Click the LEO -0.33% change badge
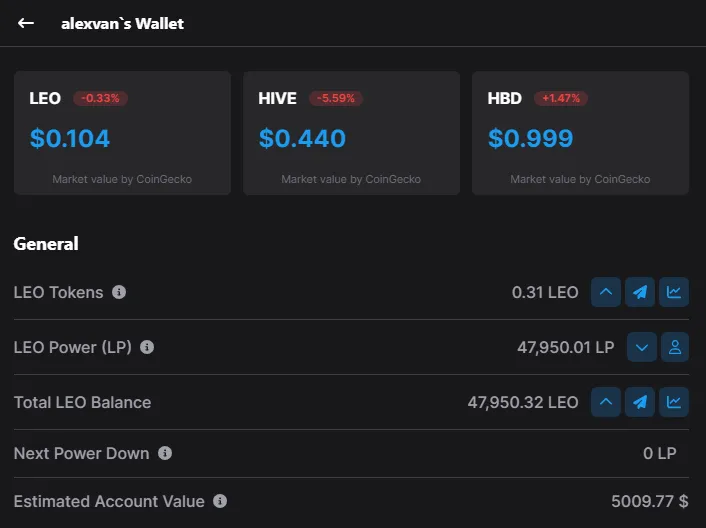The image size is (706, 528). (x=100, y=98)
